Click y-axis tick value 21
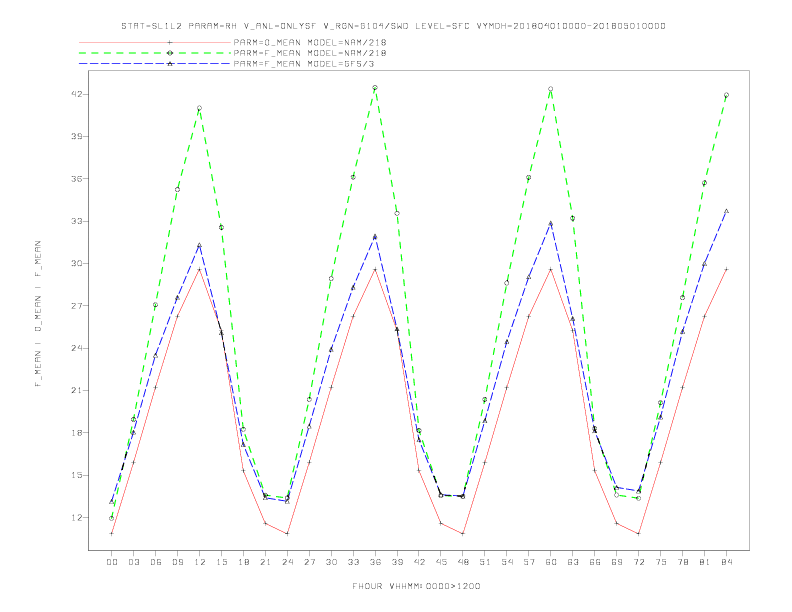 pyautogui.click(x=77, y=390)
